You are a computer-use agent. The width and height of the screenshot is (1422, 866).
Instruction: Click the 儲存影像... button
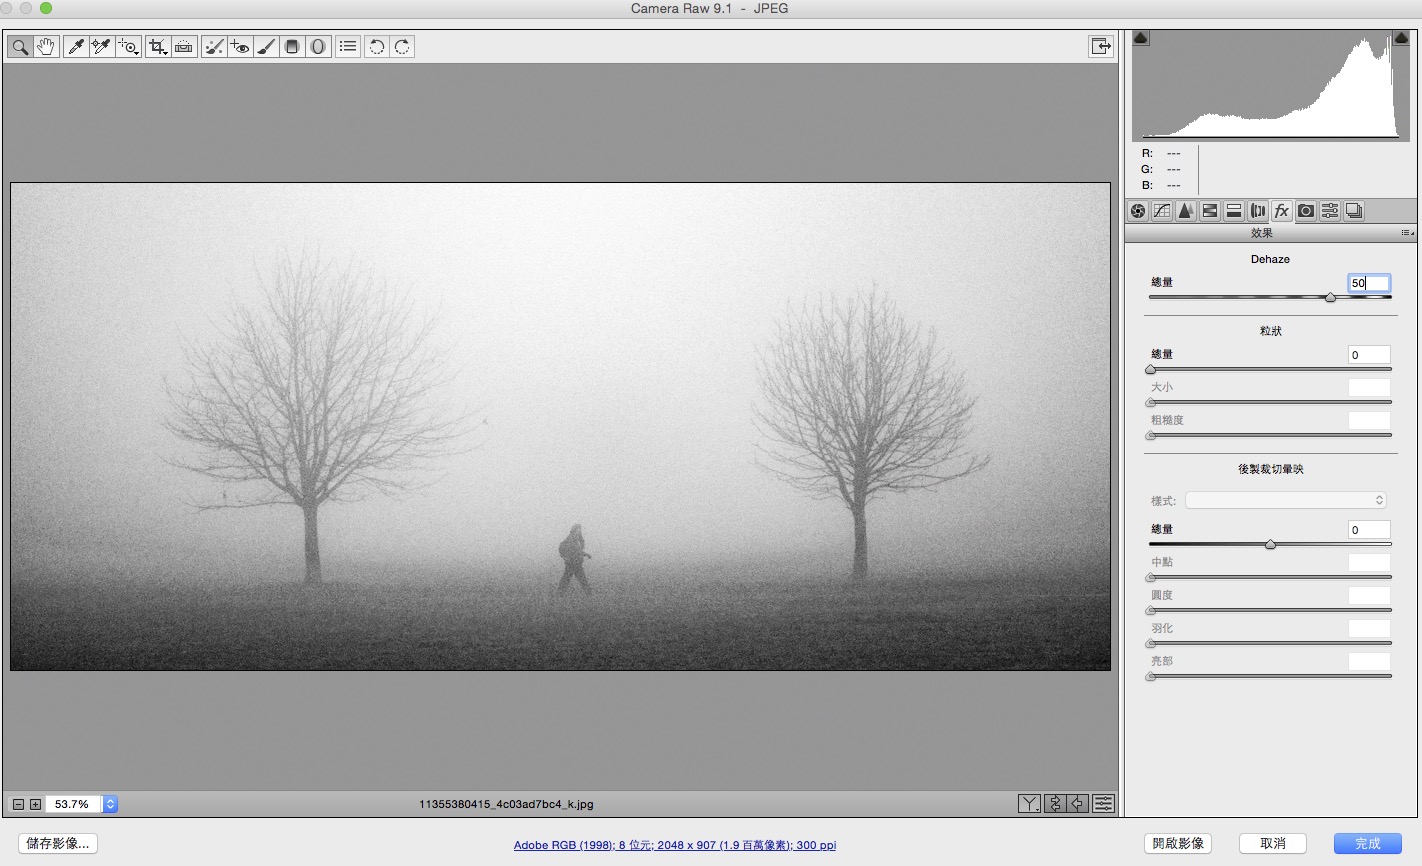[x=58, y=844]
